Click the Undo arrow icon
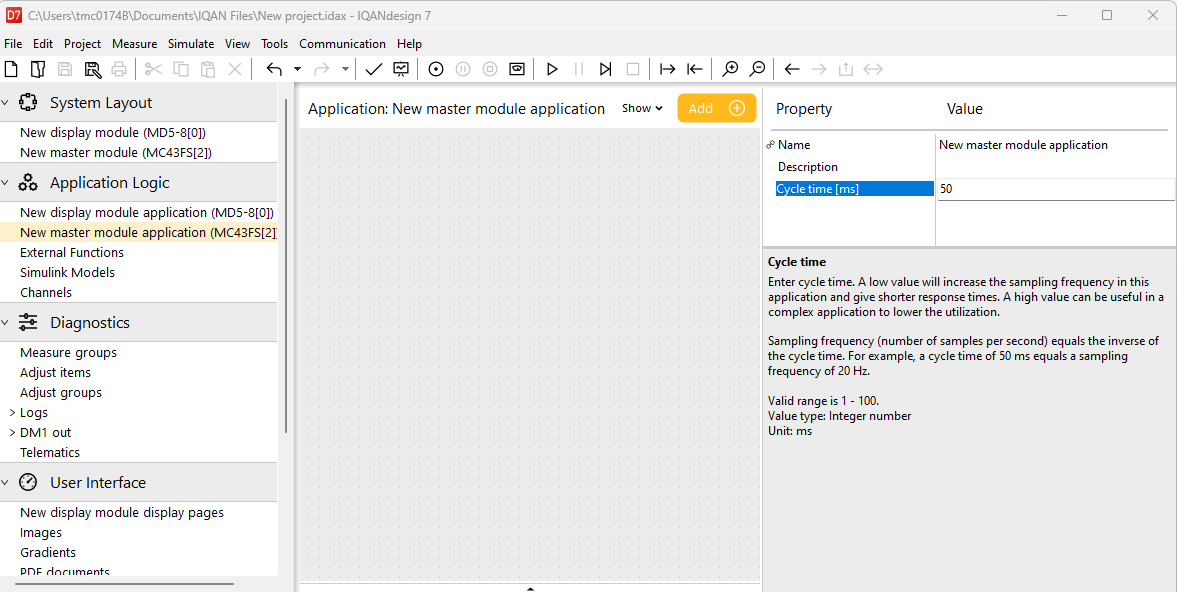Screen dimensions: 1177x592 (x=274, y=69)
